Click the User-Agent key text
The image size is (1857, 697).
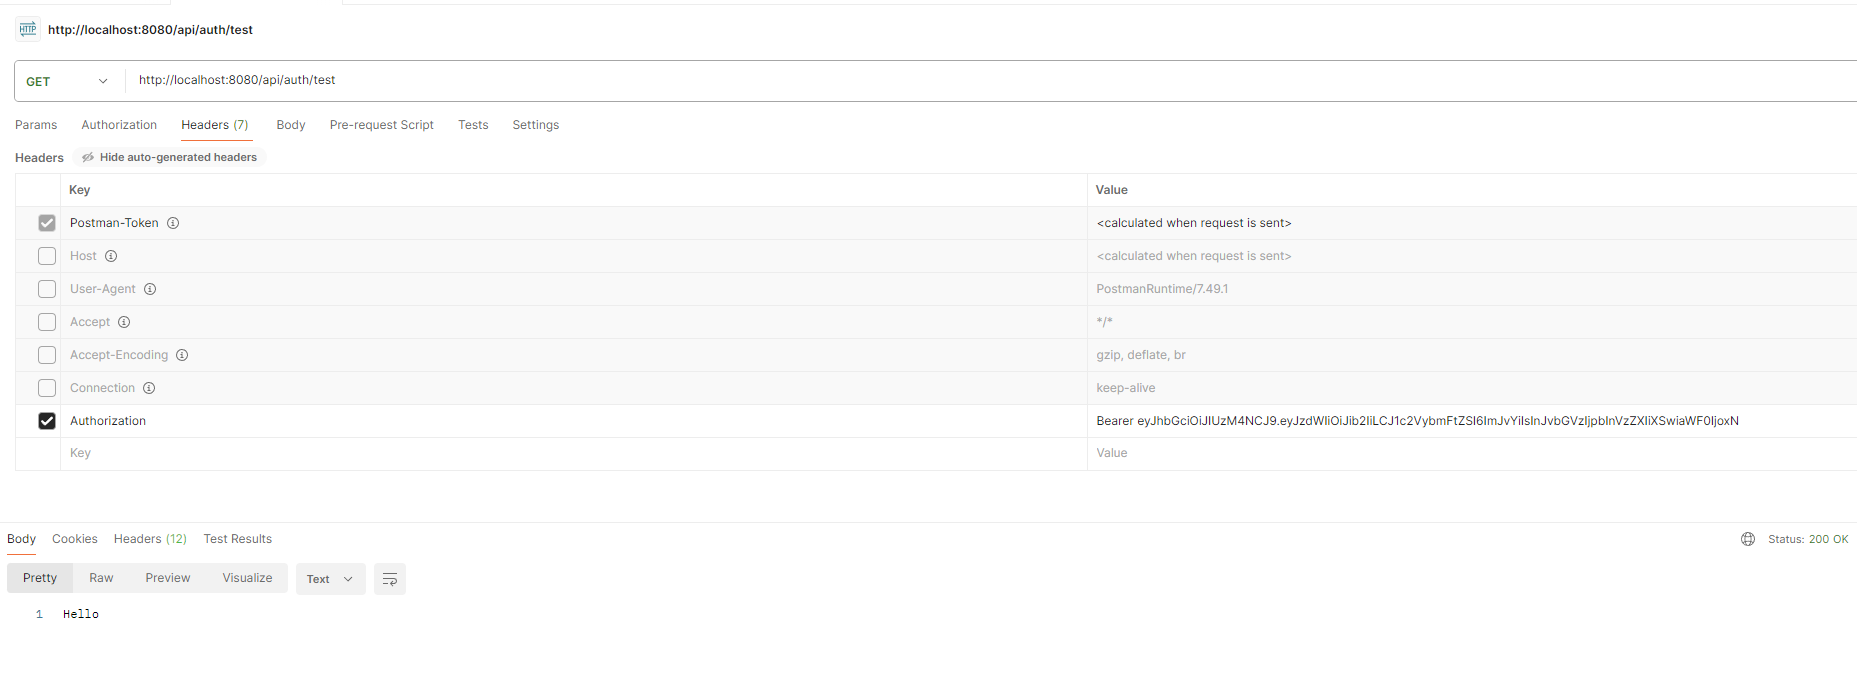(x=103, y=289)
